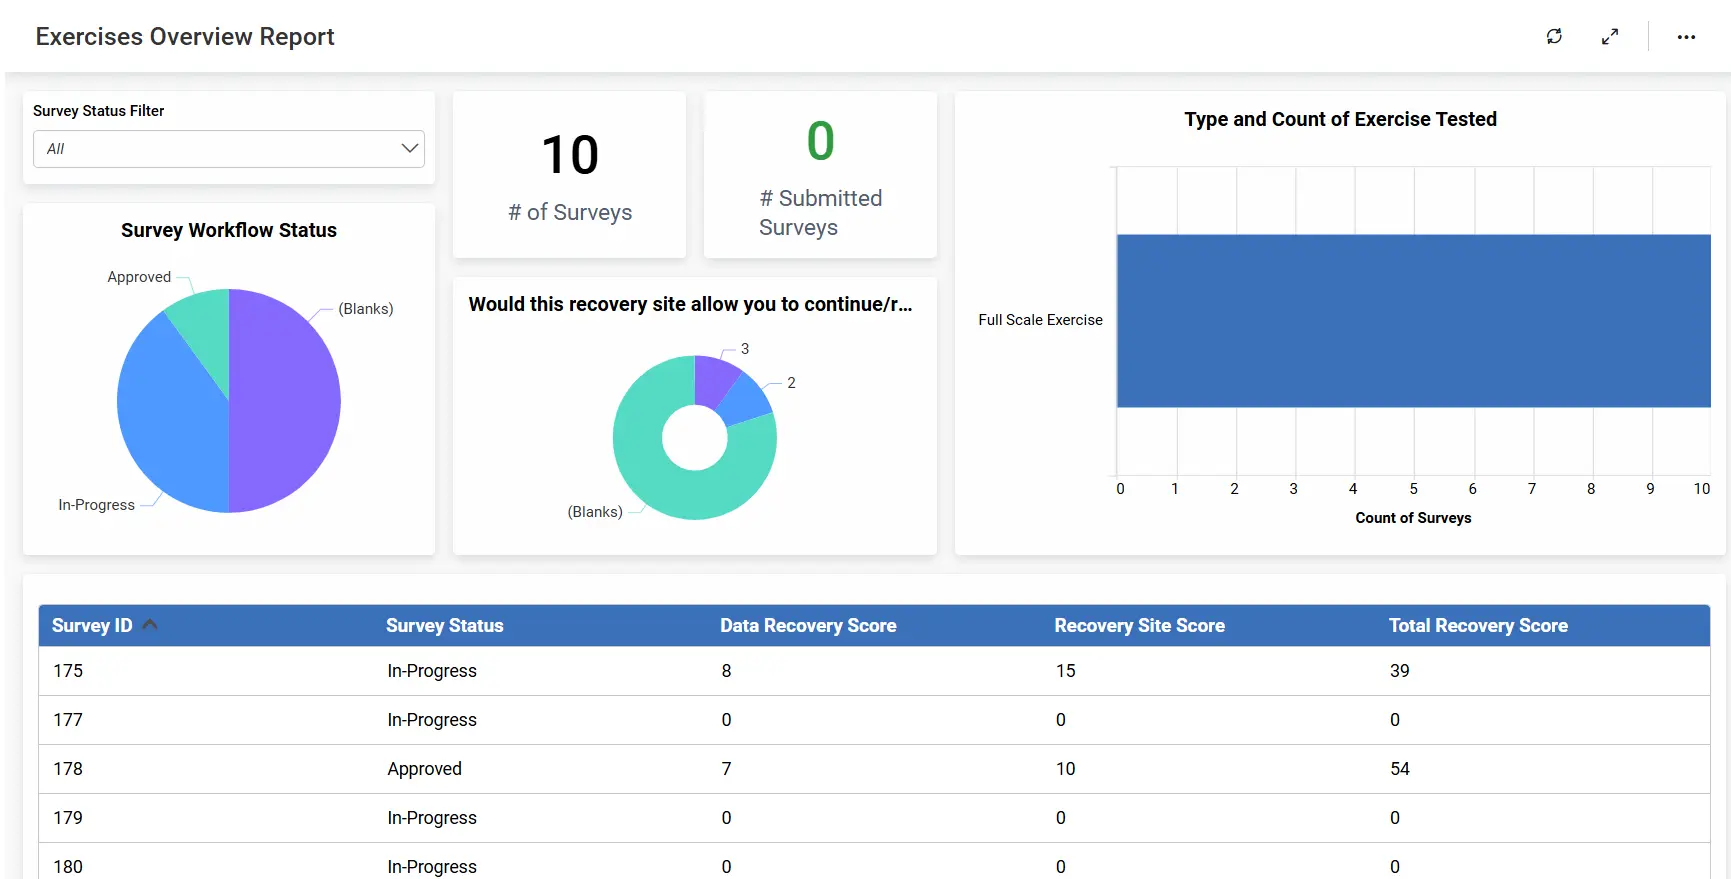1731x879 pixels.
Task: Sort by Data Recovery Score header
Action: [x=807, y=626]
